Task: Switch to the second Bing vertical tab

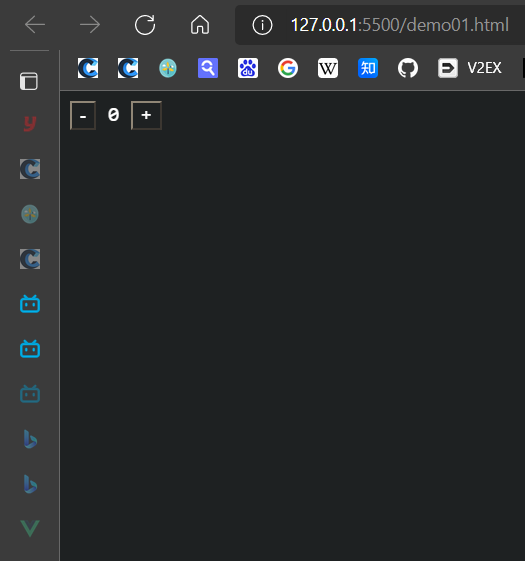Action: pos(30,484)
